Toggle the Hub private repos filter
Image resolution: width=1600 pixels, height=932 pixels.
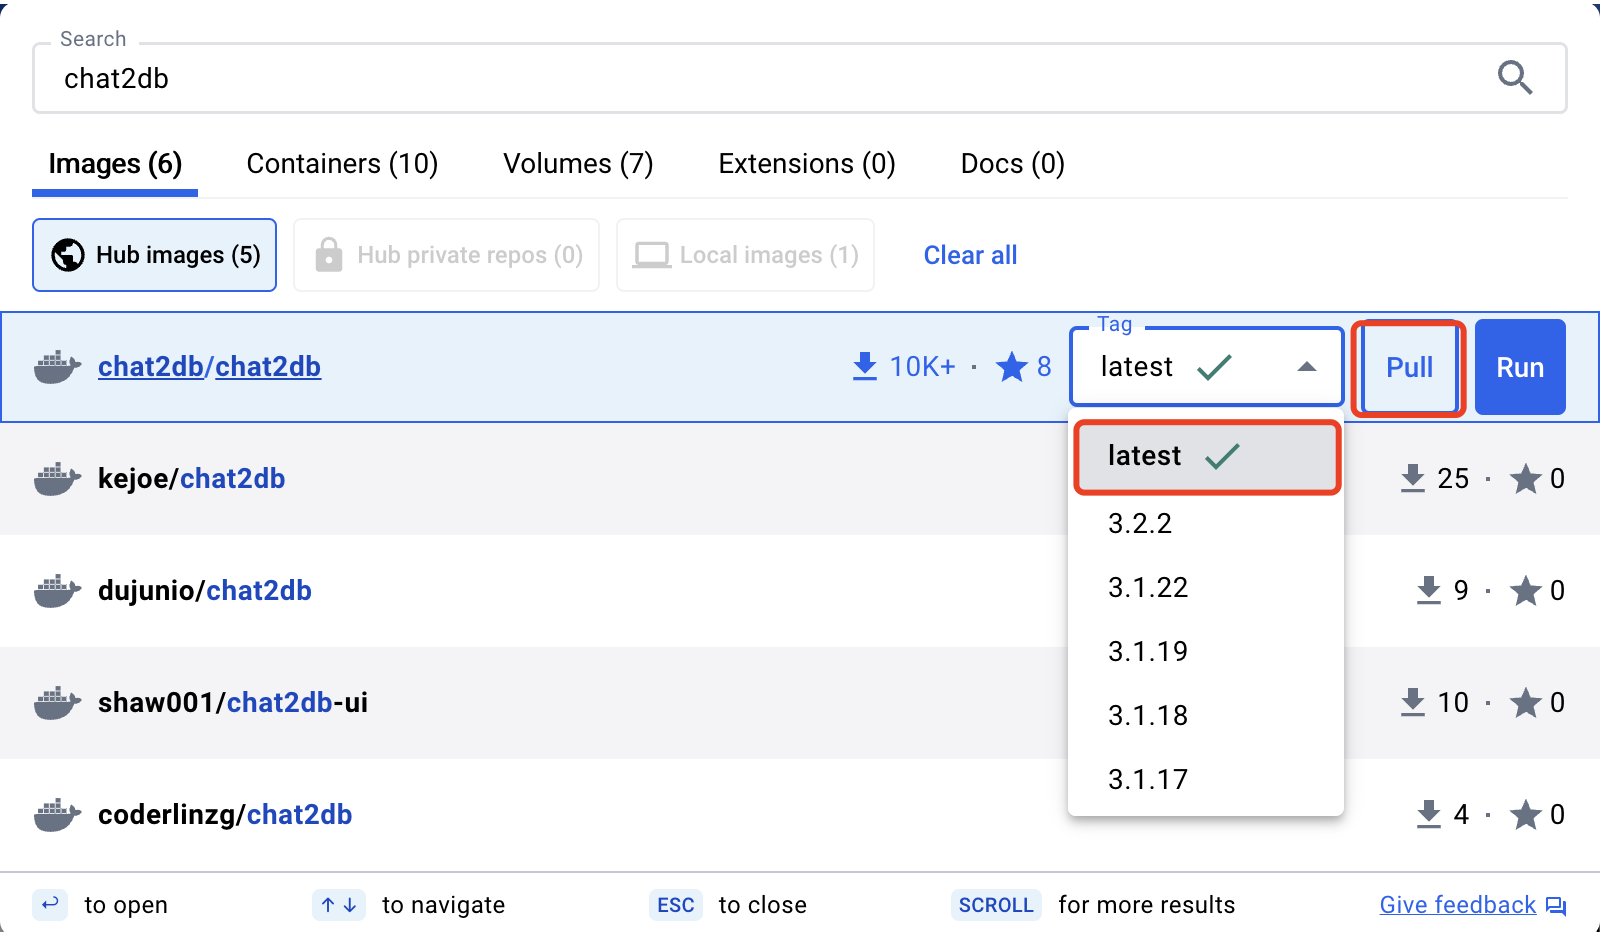[447, 255]
